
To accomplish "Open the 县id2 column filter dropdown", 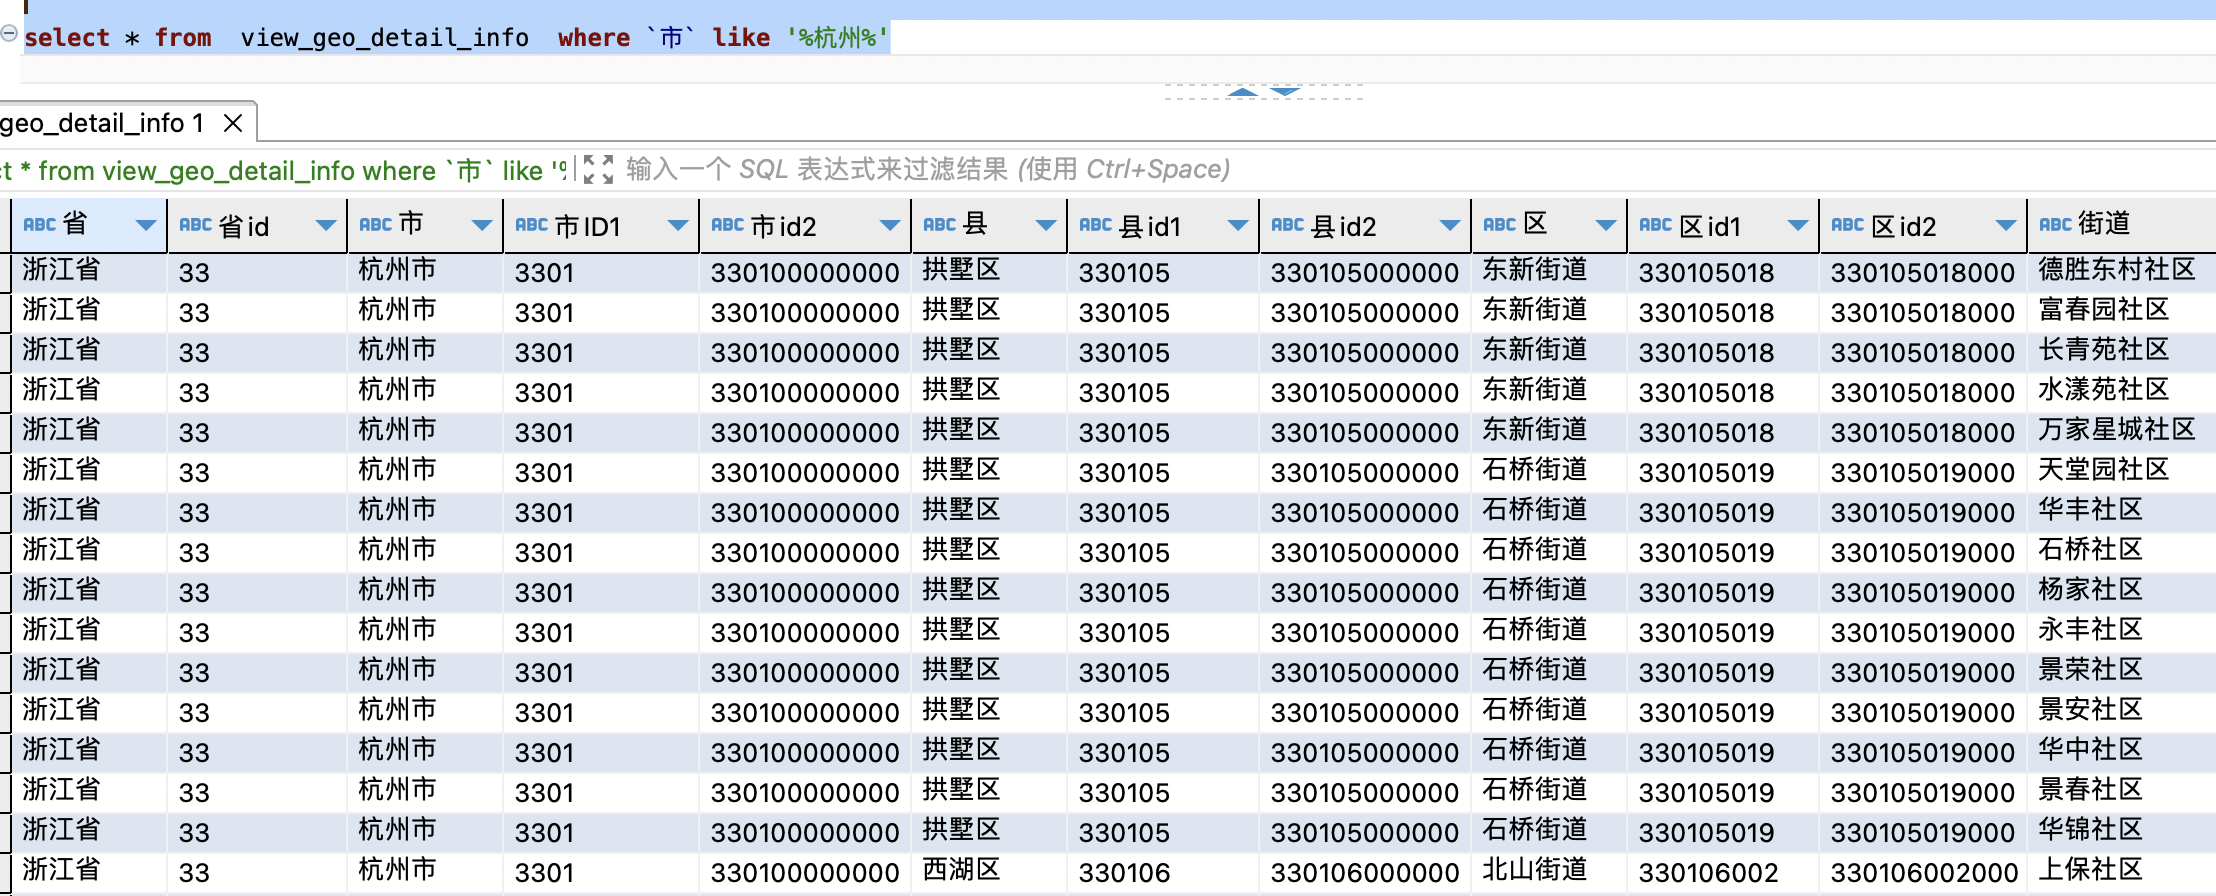I will tap(1450, 225).
